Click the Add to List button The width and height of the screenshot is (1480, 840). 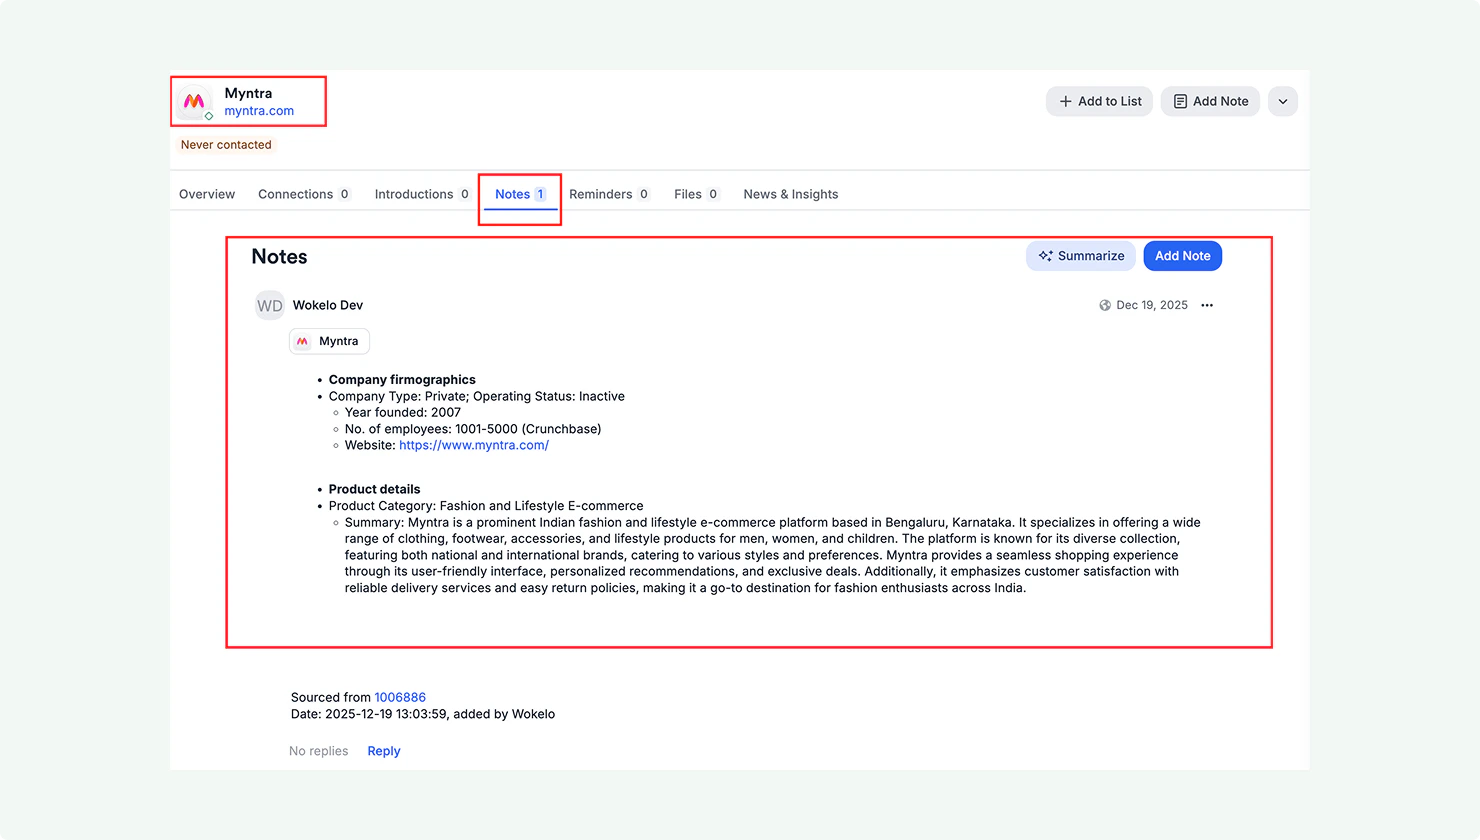click(x=1100, y=101)
